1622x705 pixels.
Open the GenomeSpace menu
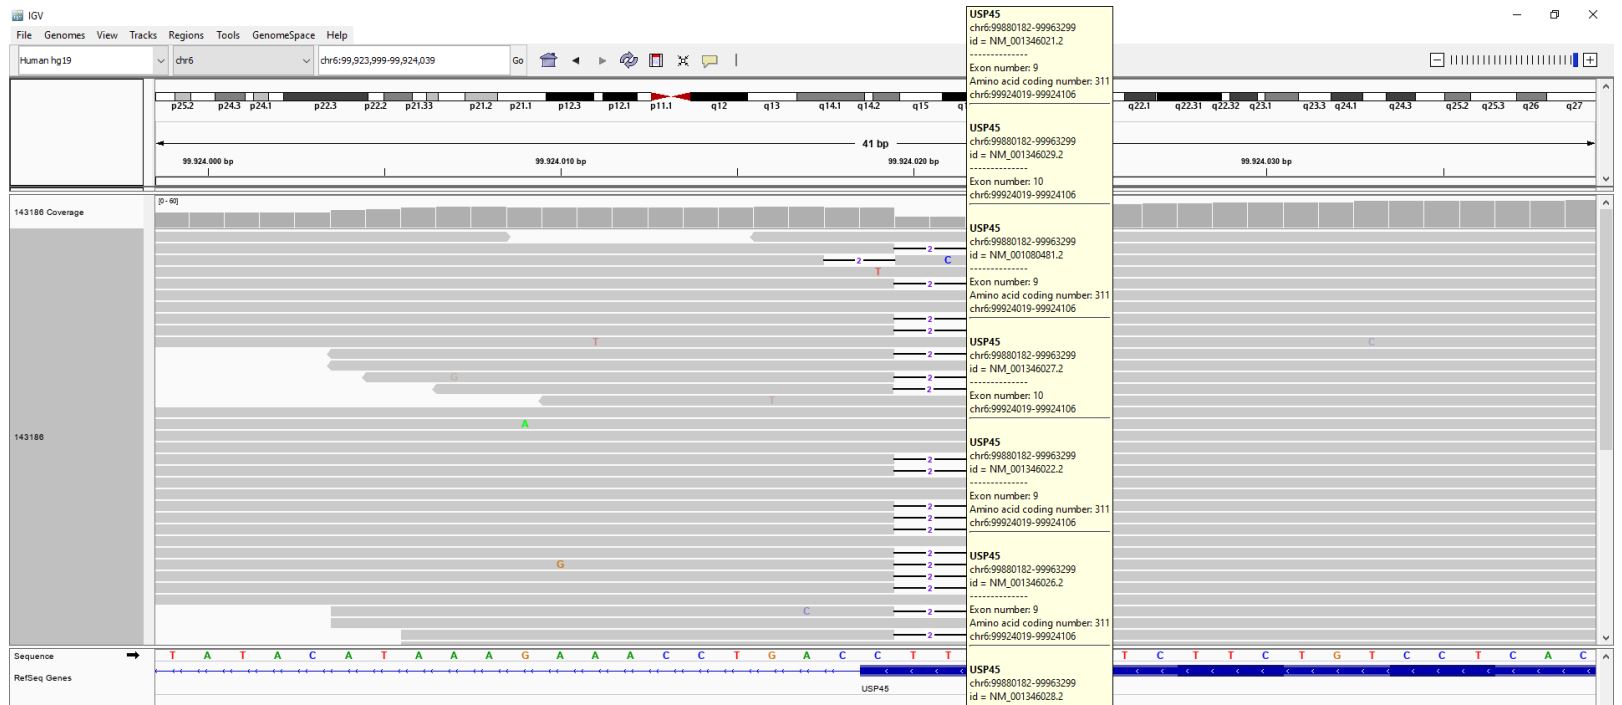(283, 35)
